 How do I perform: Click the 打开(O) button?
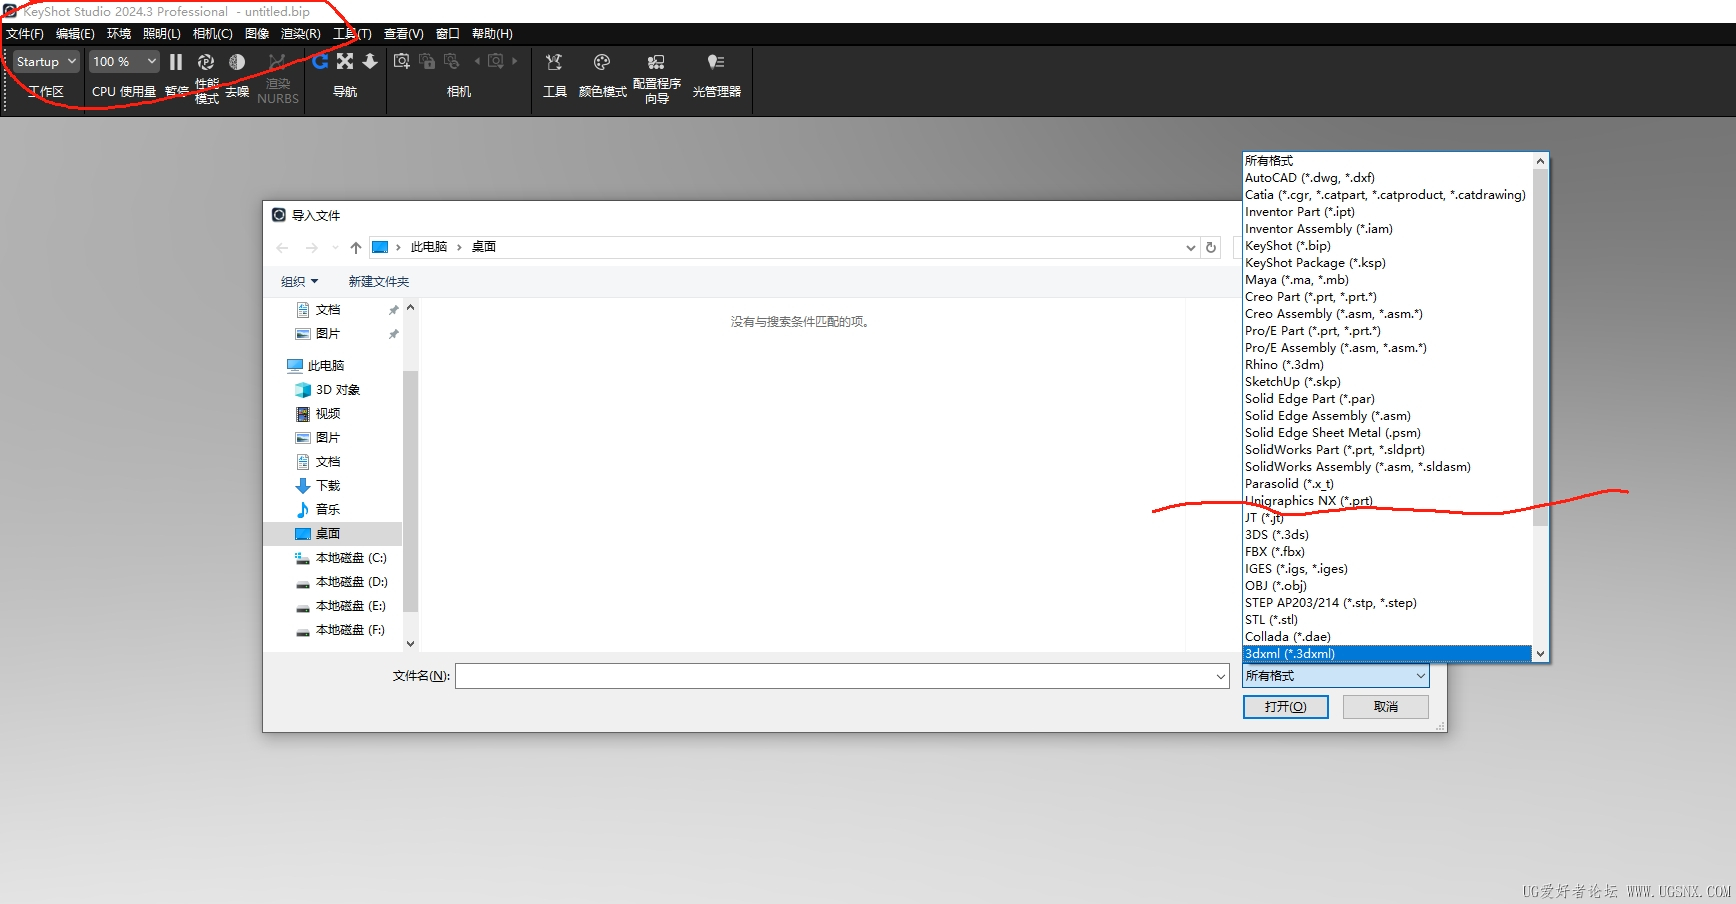click(1286, 707)
